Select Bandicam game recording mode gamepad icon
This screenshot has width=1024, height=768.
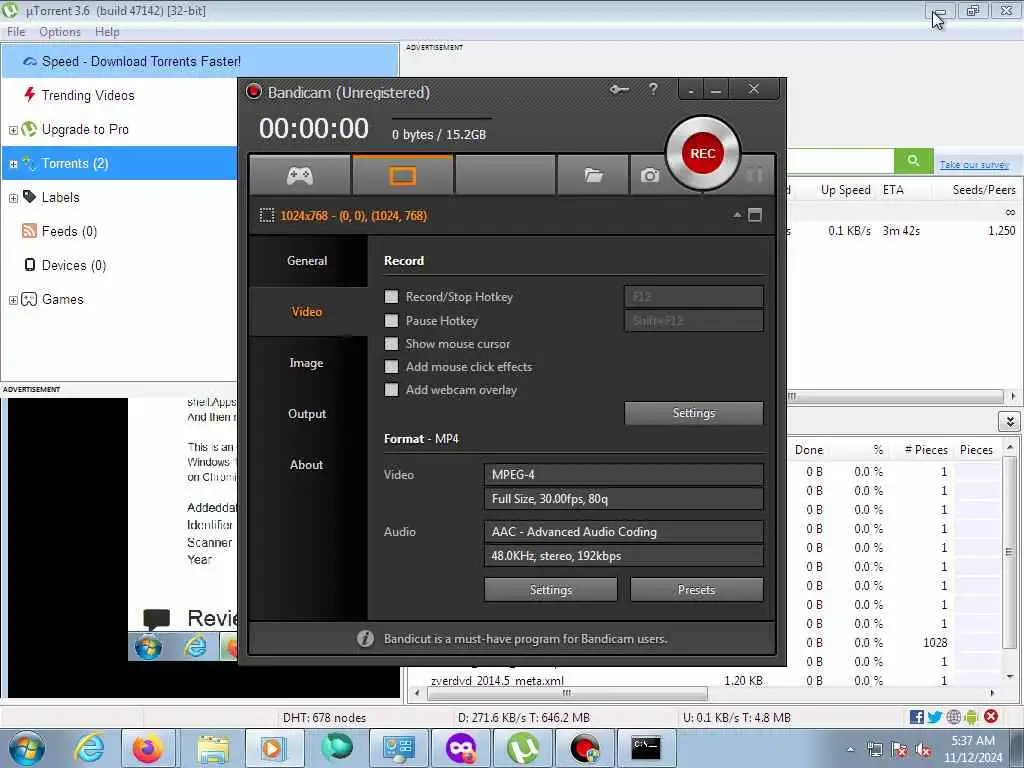[300, 175]
